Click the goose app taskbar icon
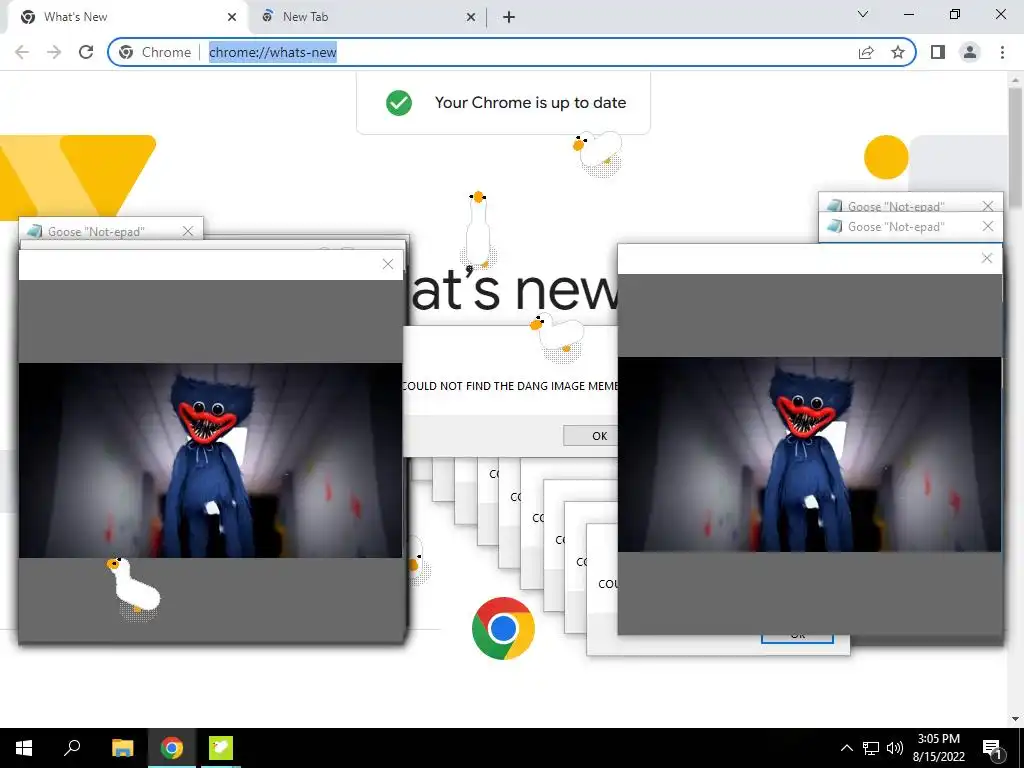The image size is (1024, 768). click(x=221, y=748)
